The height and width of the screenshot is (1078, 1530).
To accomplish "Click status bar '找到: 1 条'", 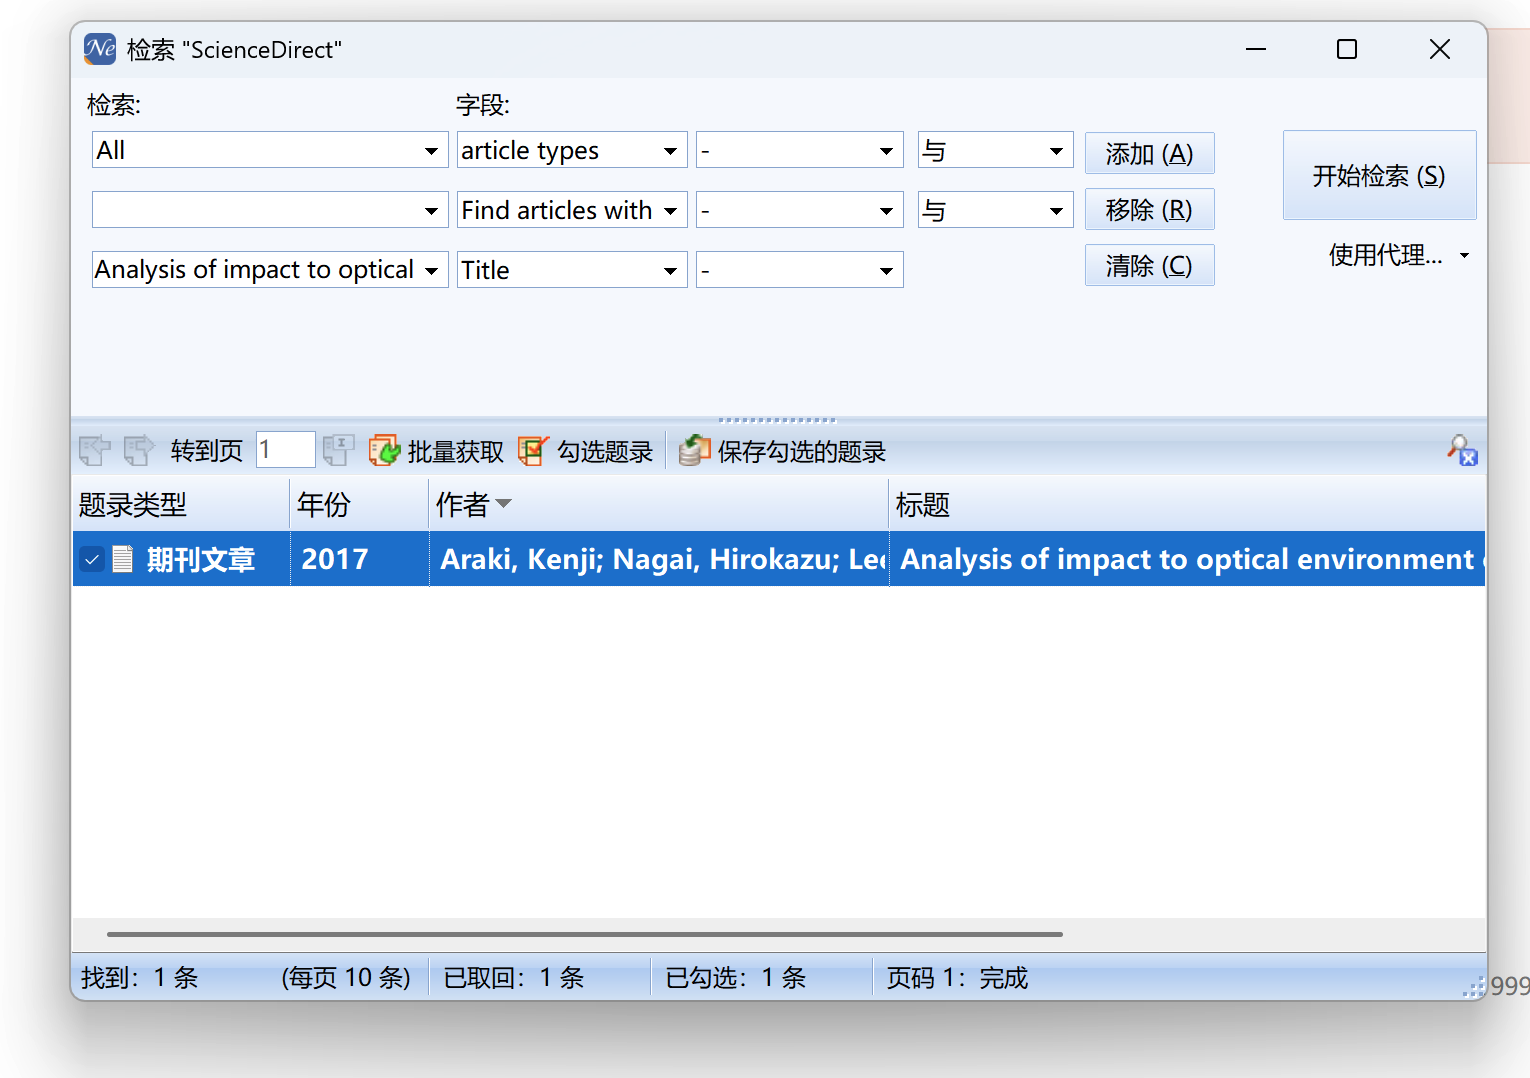I will [x=140, y=978].
